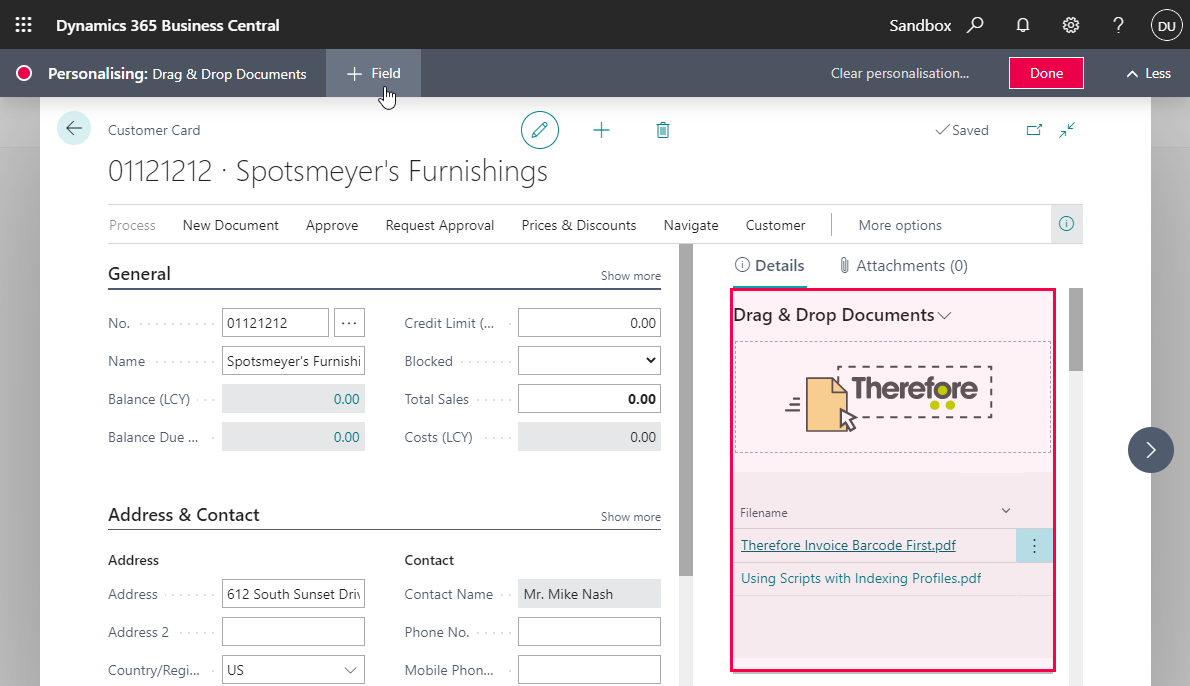Toggle the FactBox information pane icon
The image size is (1190, 686).
1066,224
